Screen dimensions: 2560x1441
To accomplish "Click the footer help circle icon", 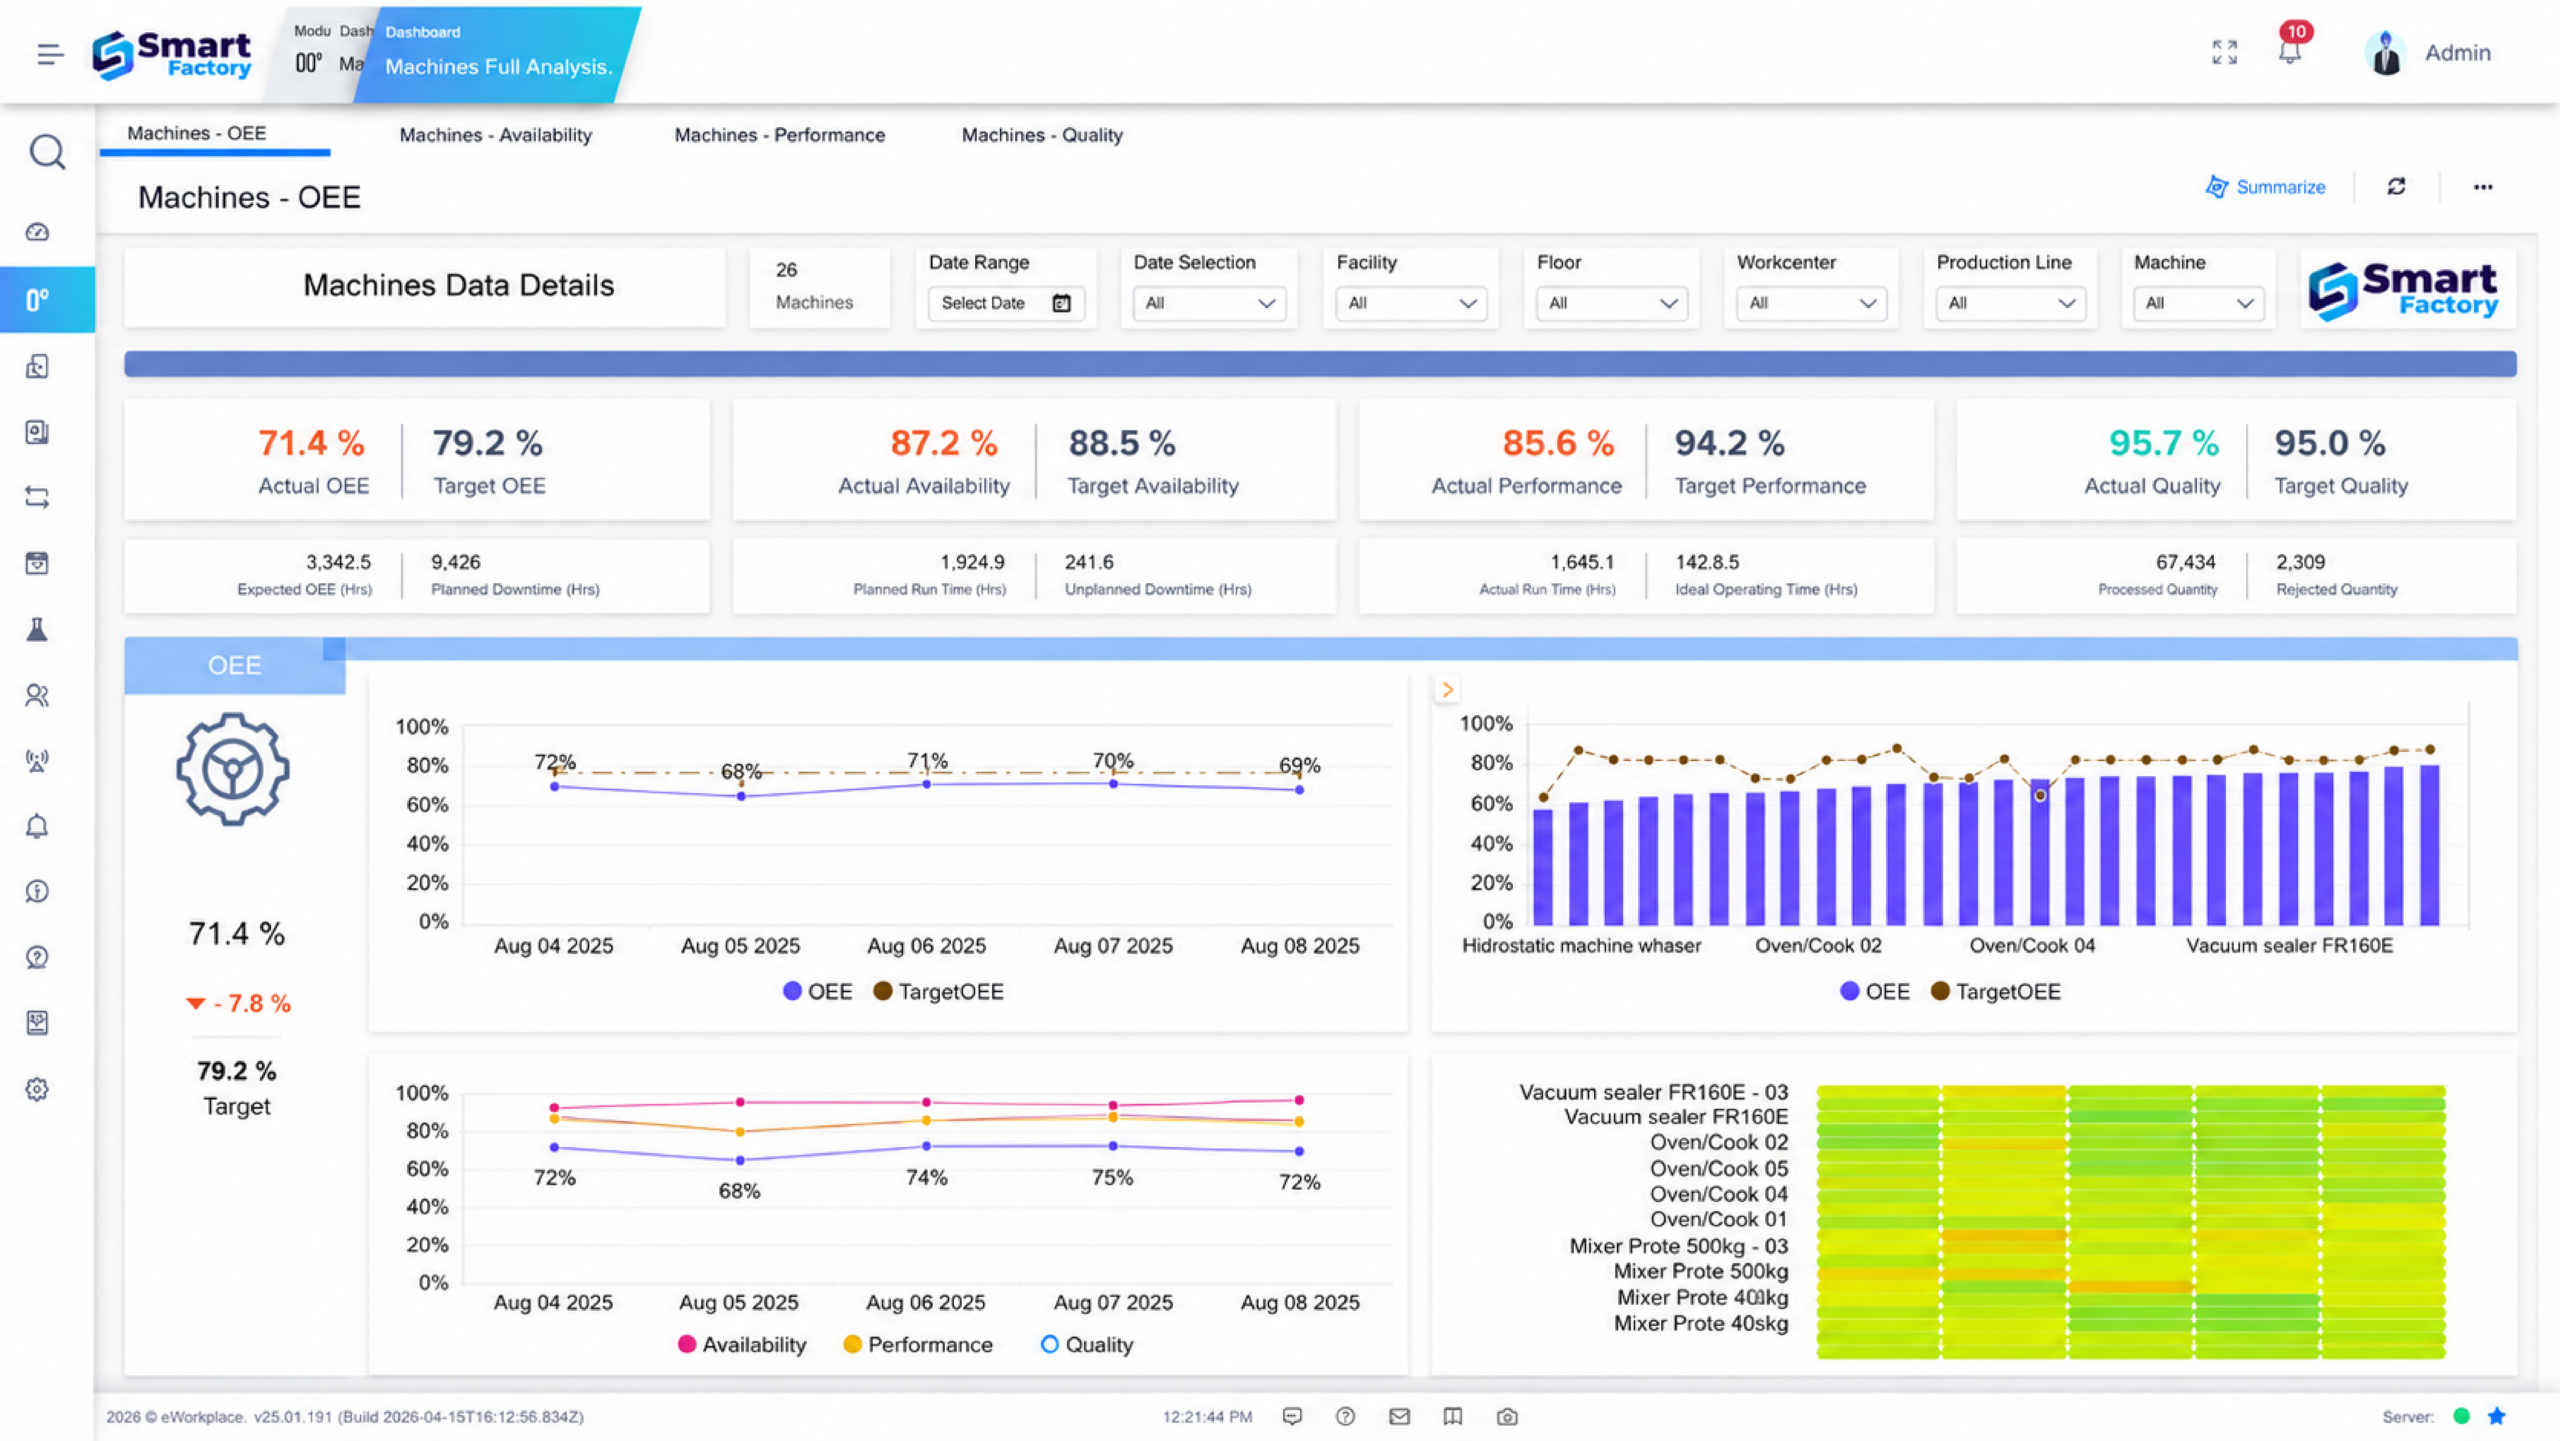I will pyautogui.click(x=1345, y=1417).
